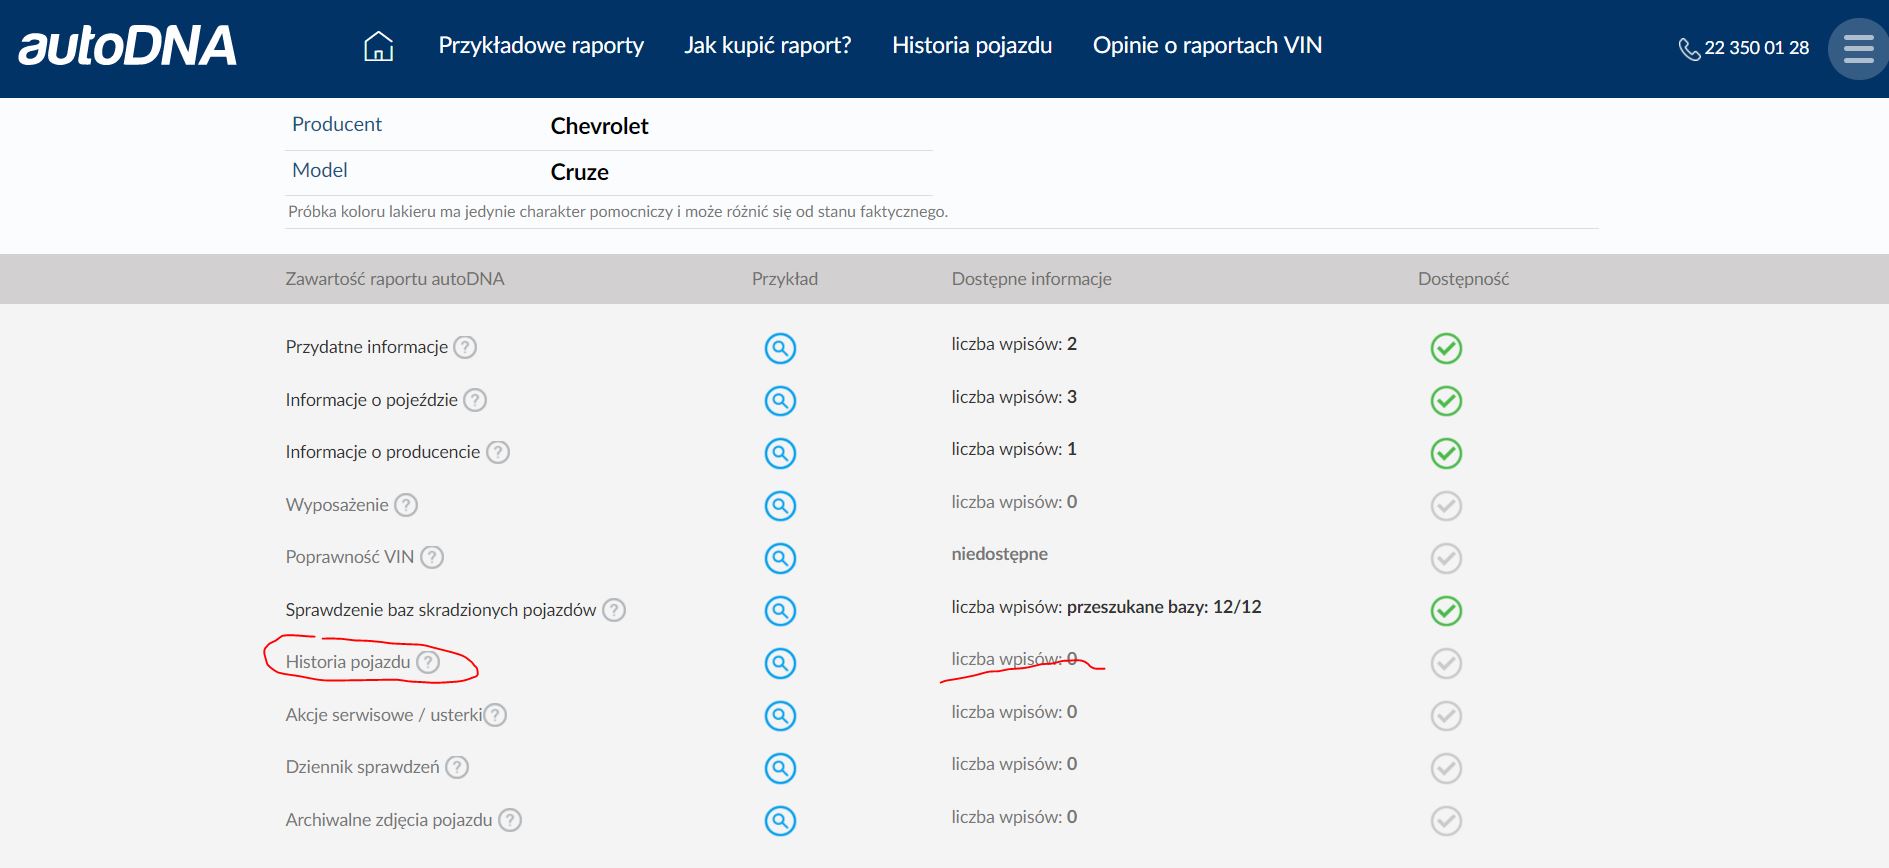
Task: View example magnifier for Przydatne informacje
Action: coord(780,348)
